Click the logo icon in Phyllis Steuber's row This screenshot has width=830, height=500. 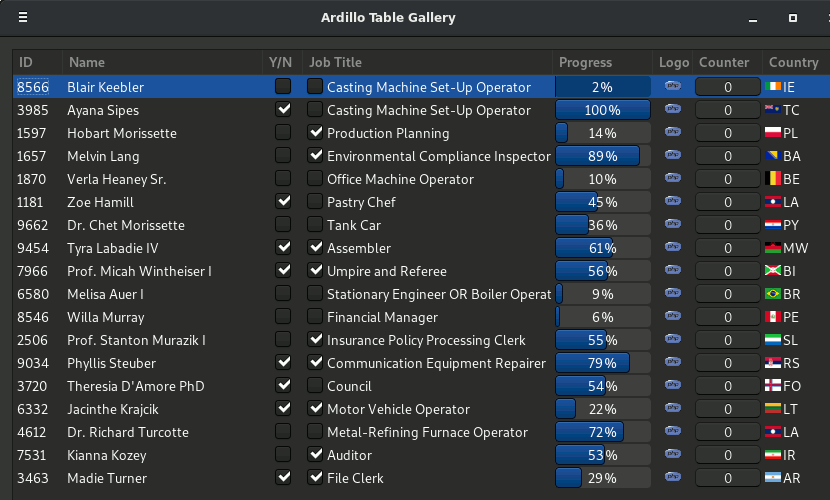673,363
